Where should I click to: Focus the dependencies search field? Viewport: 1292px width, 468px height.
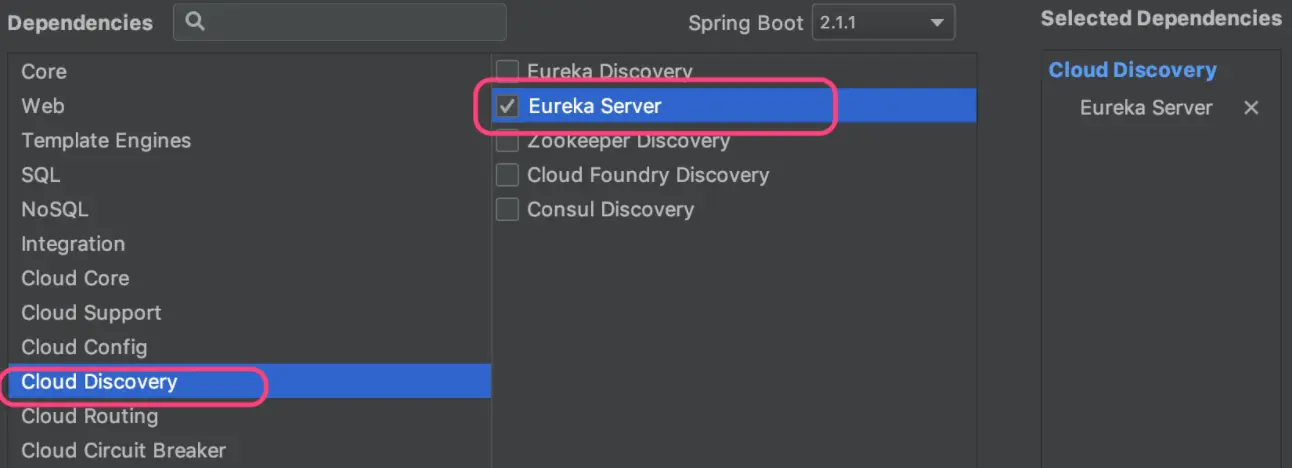pos(340,22)
